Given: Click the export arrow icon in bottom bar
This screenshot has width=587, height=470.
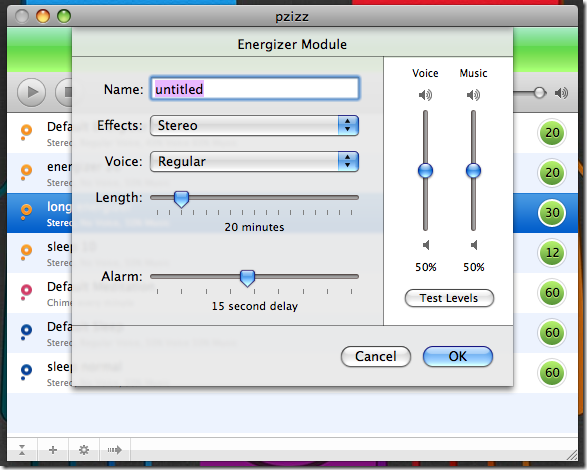Looking at the screenshot, I should pyautogui.click(x=115, y=450).
